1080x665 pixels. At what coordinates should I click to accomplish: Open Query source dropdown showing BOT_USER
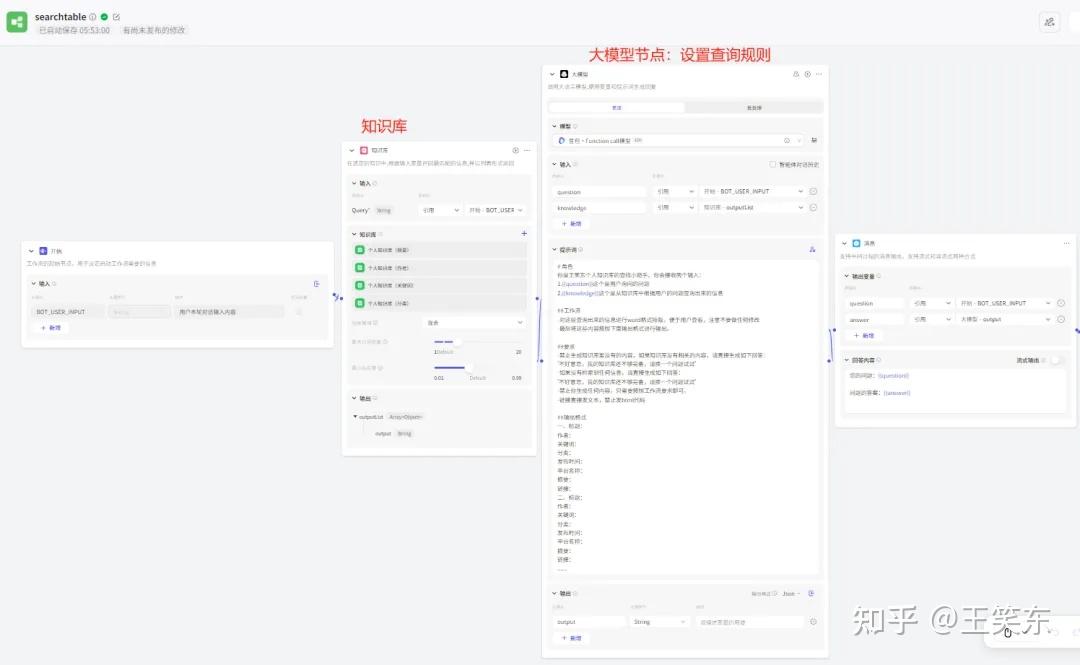pos(496,210)
